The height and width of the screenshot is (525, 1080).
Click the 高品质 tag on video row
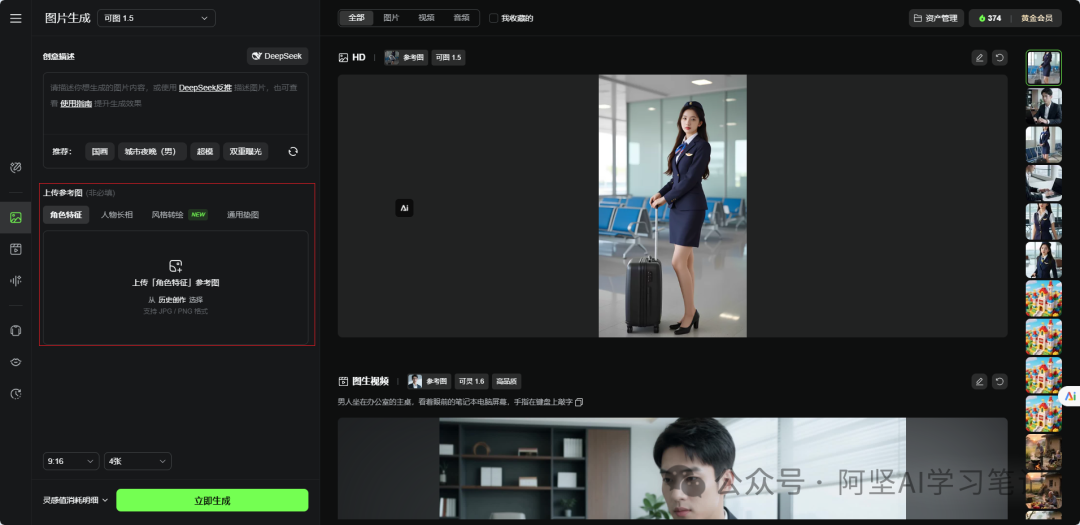(x=506, y=381)
